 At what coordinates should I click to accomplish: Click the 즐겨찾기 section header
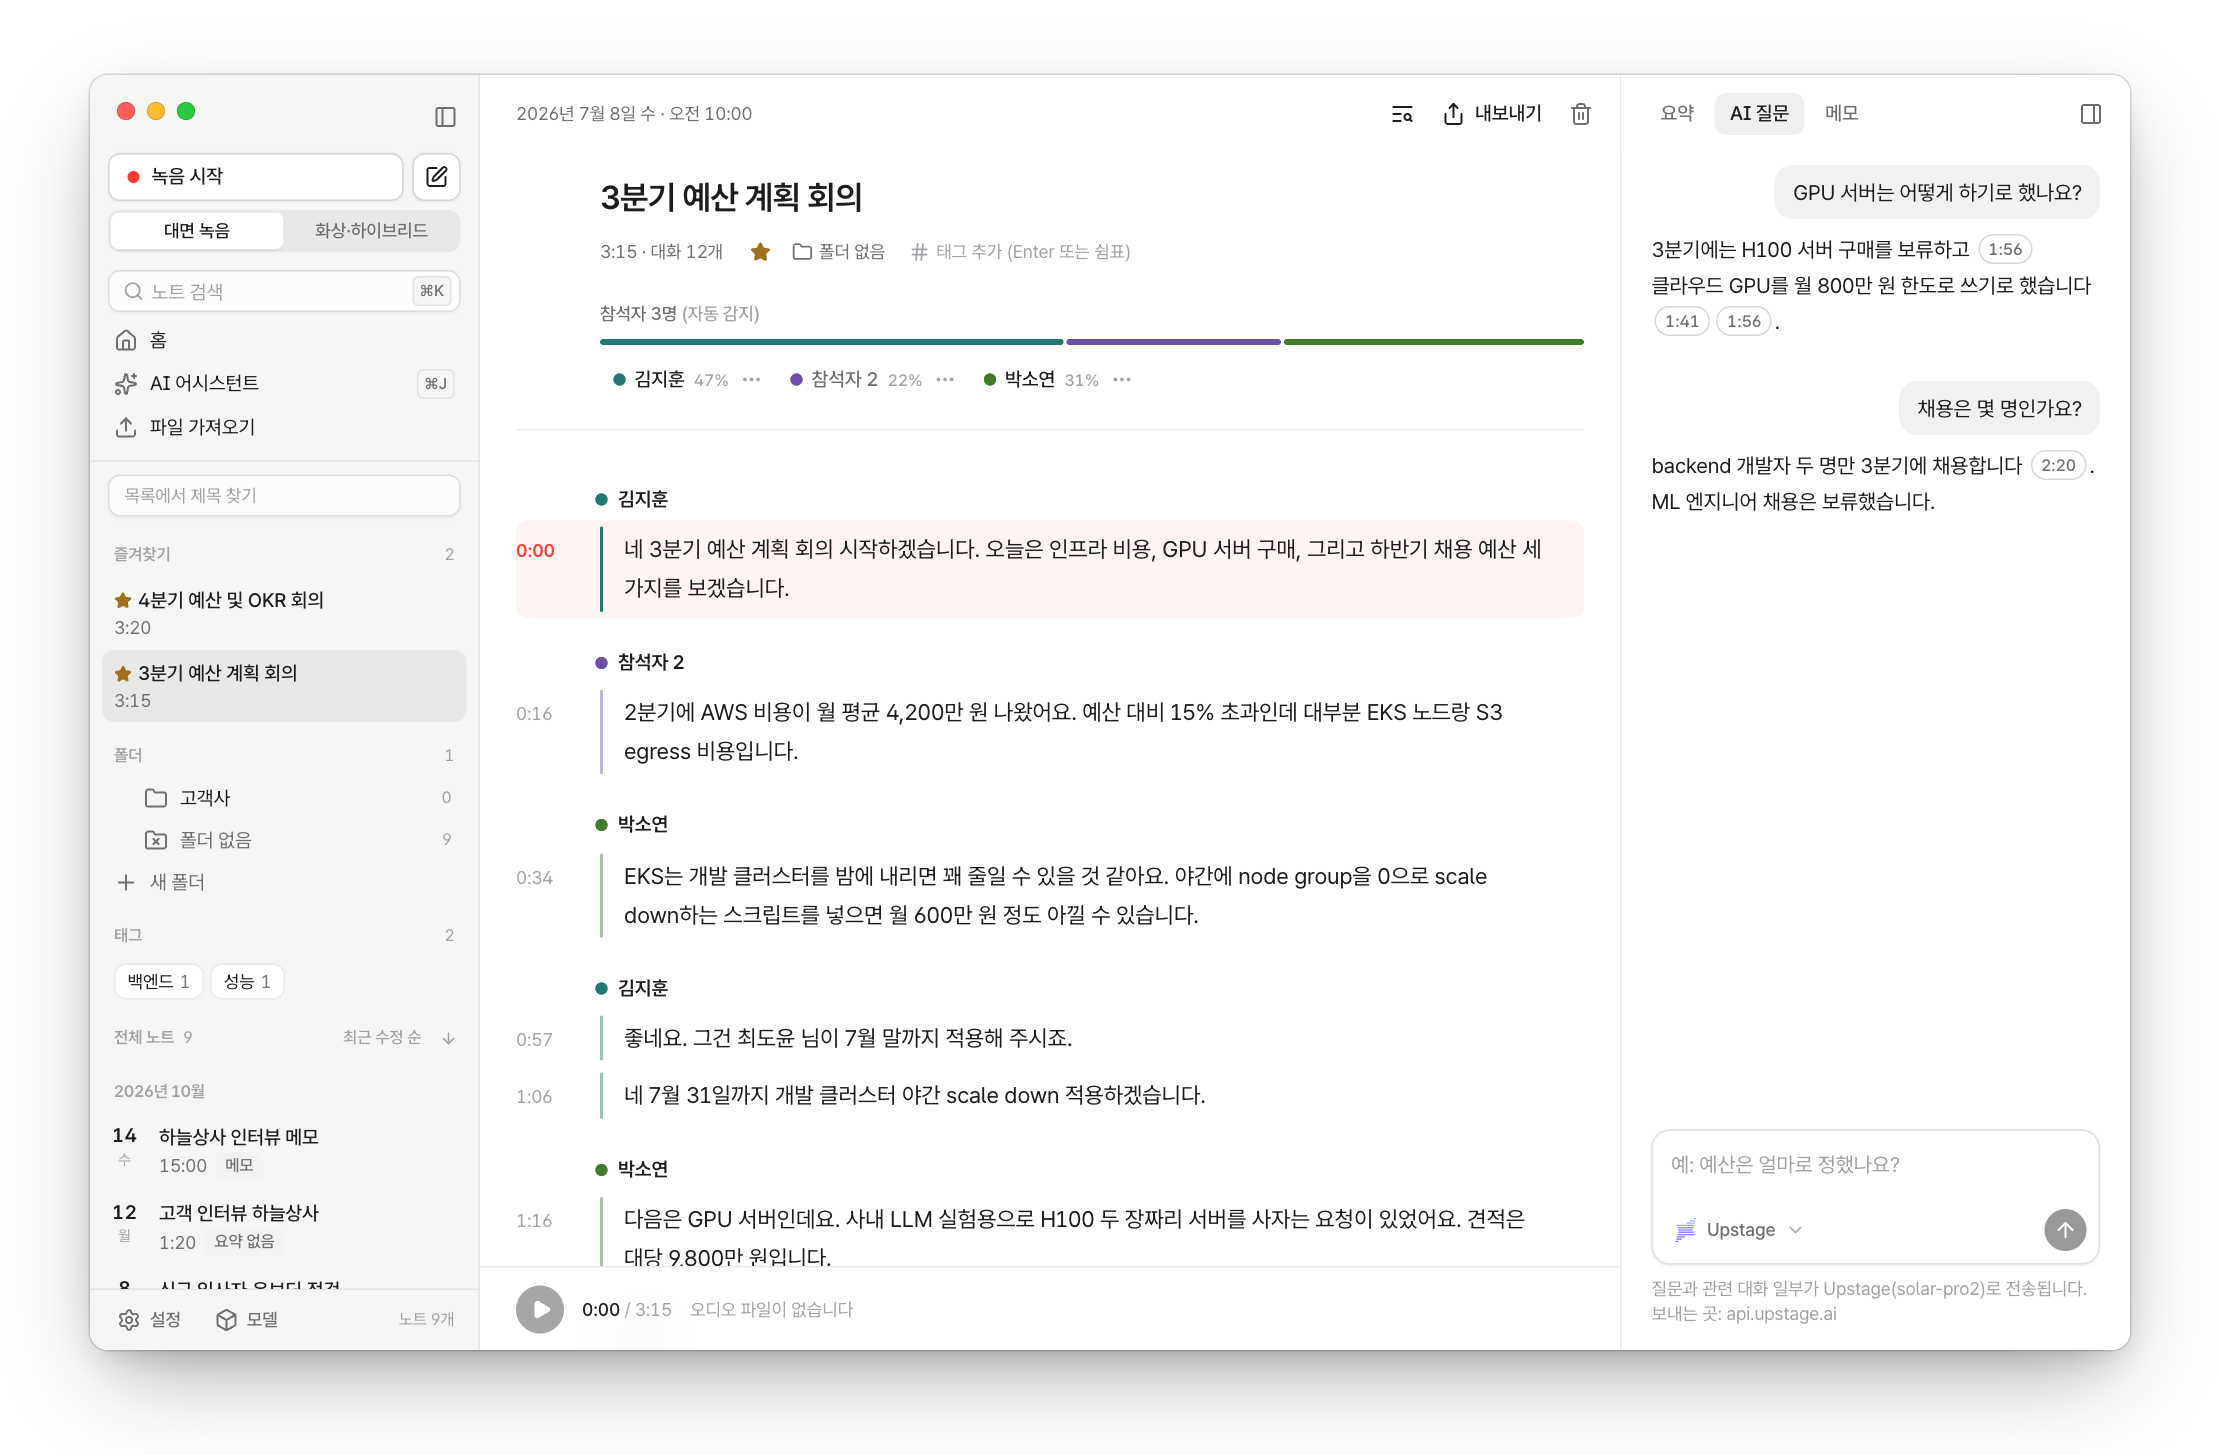142,555
